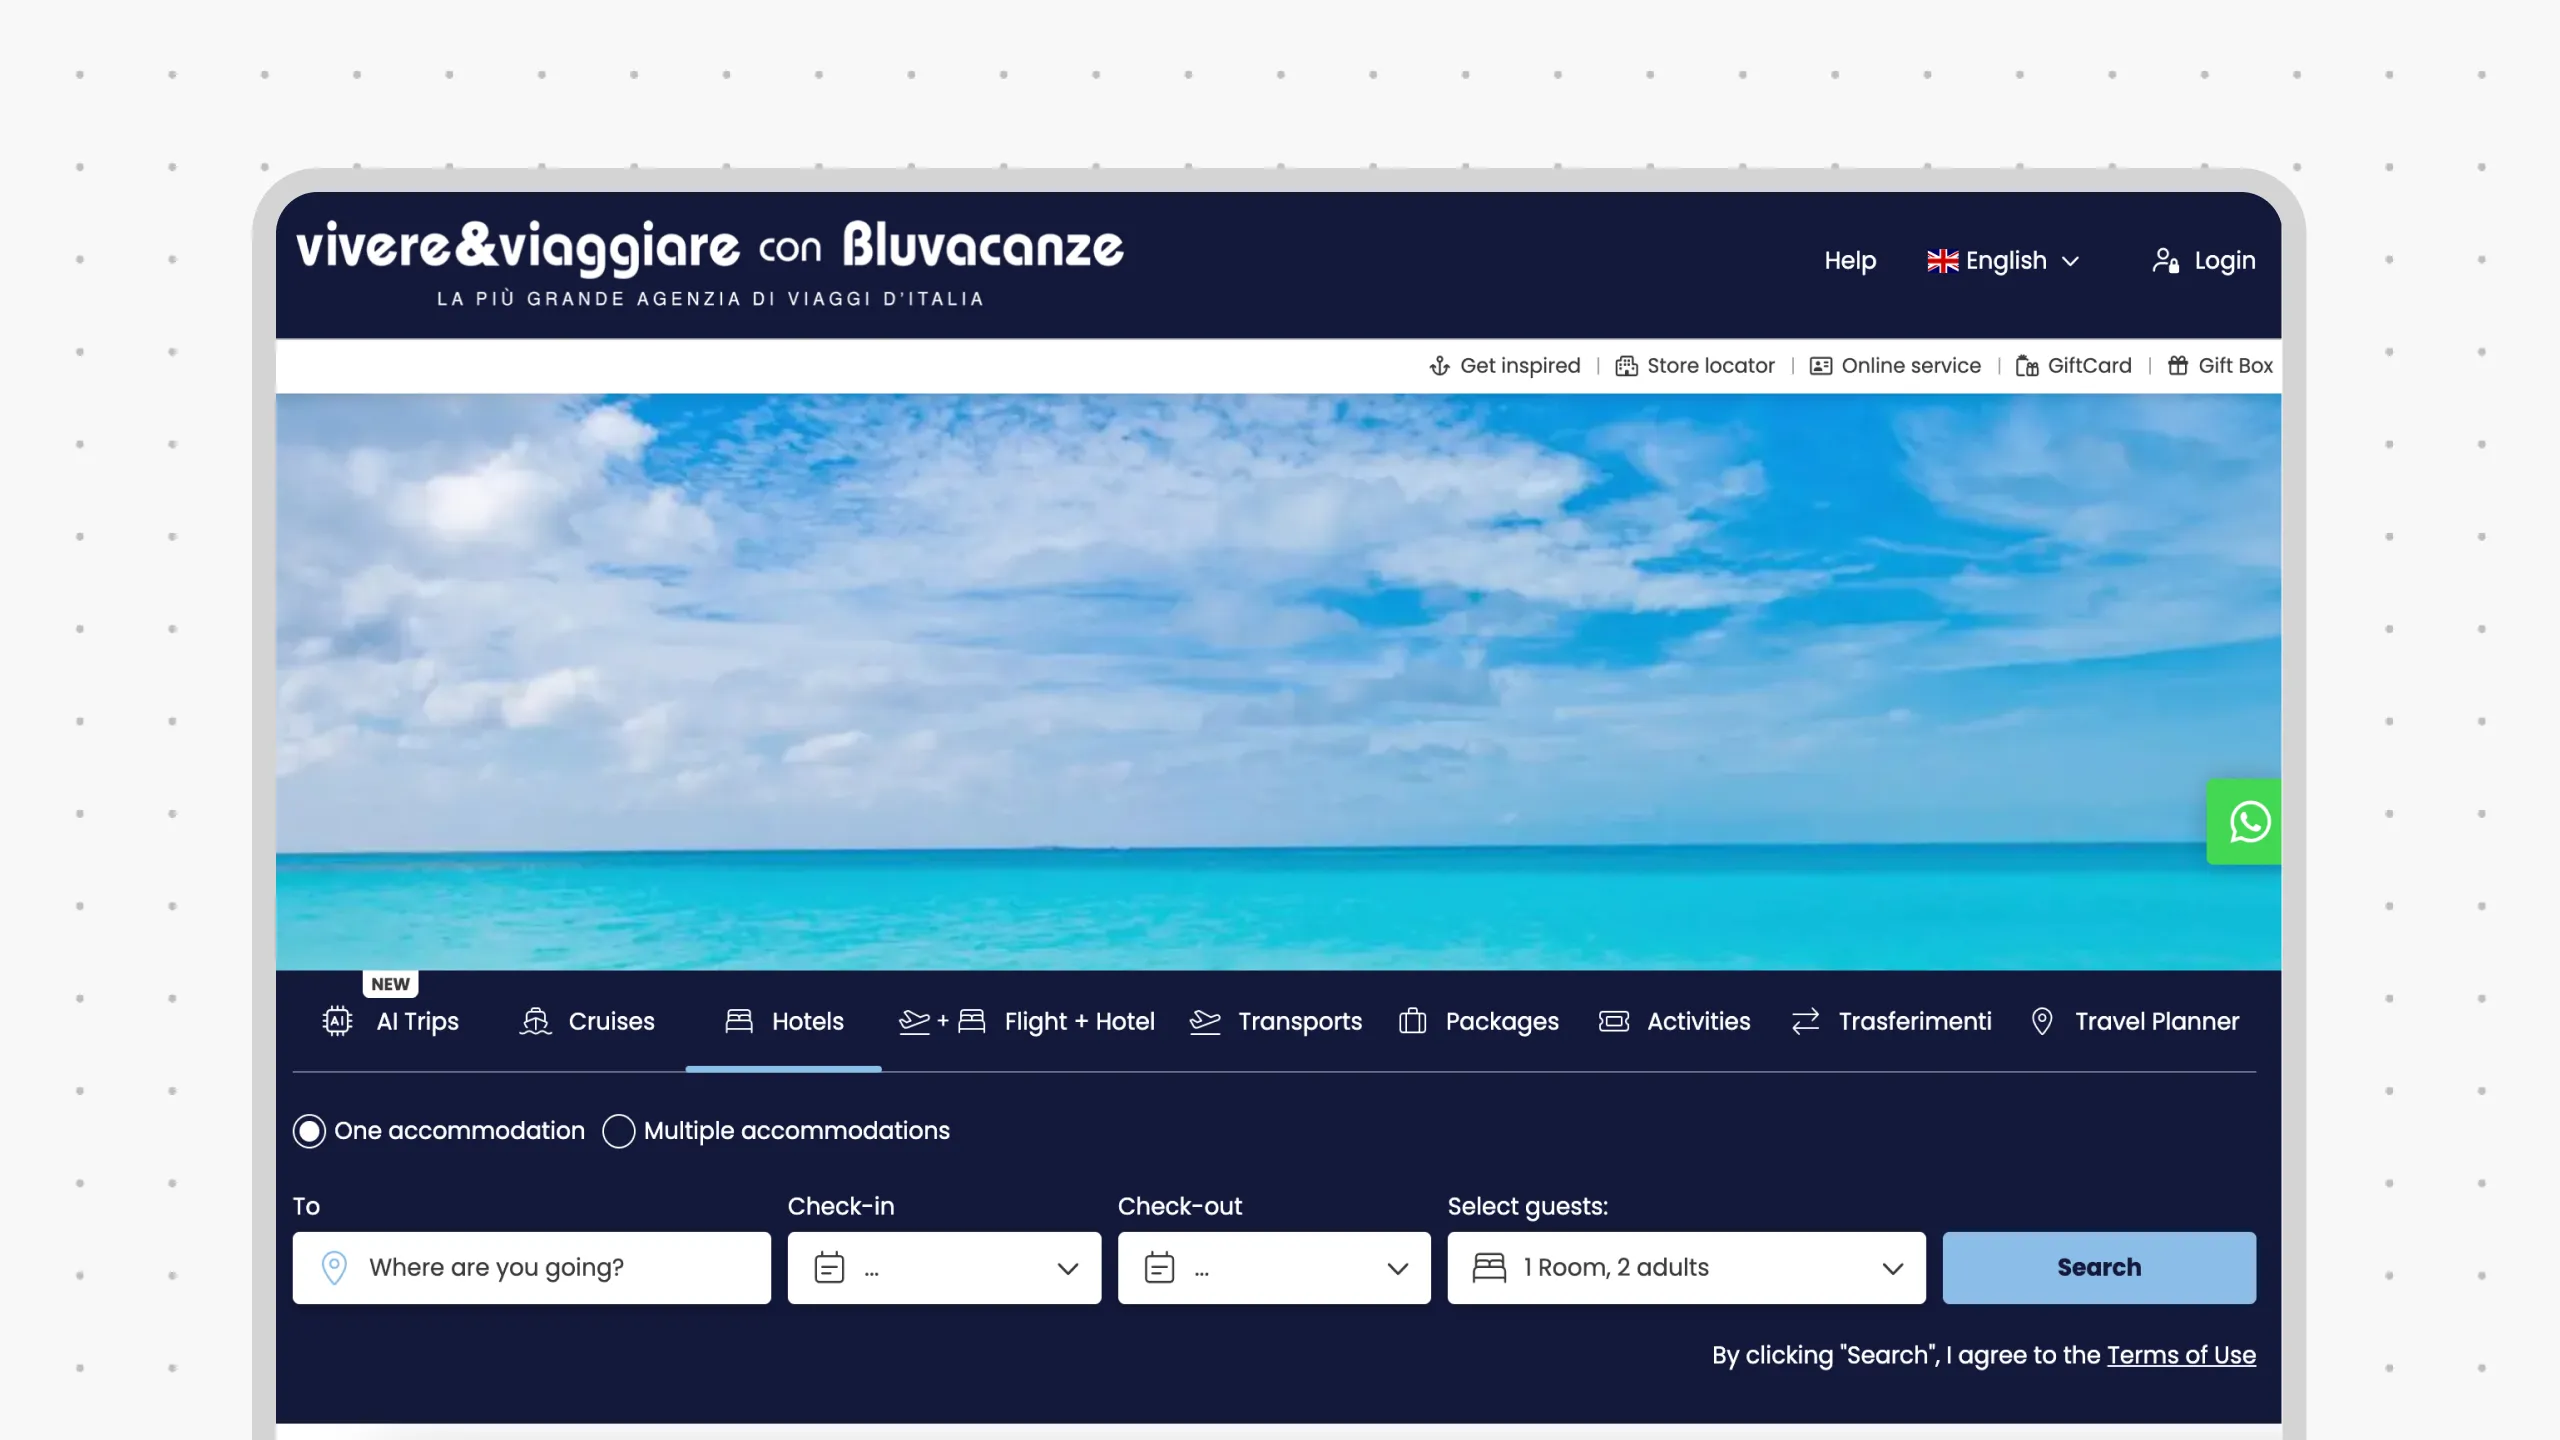Open the Check-out date dropdown
This screenshot has height=1440, width=2560.
click(1273, 1268)
